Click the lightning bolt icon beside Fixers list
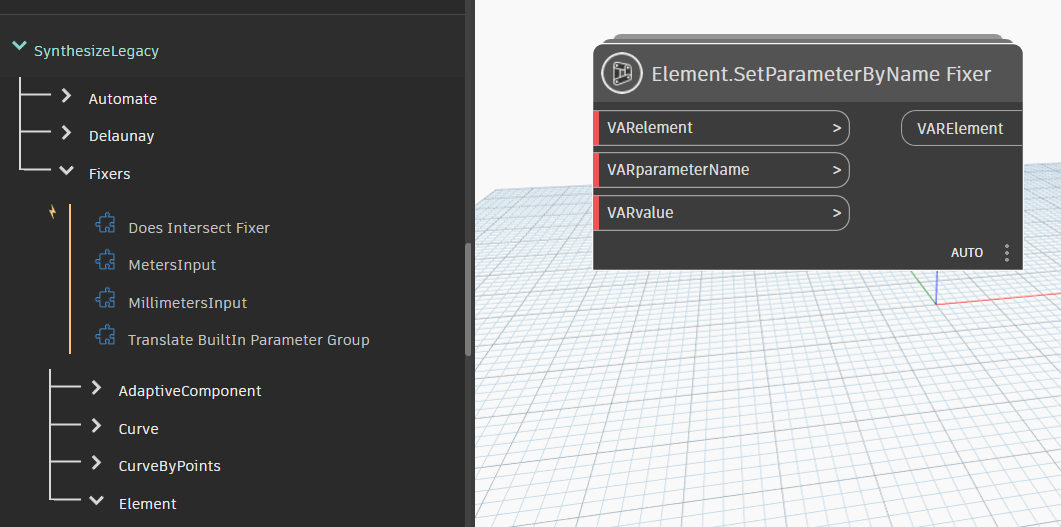Image resolution: width=1061 pixels, height=527 pixels. pos(53,212)
